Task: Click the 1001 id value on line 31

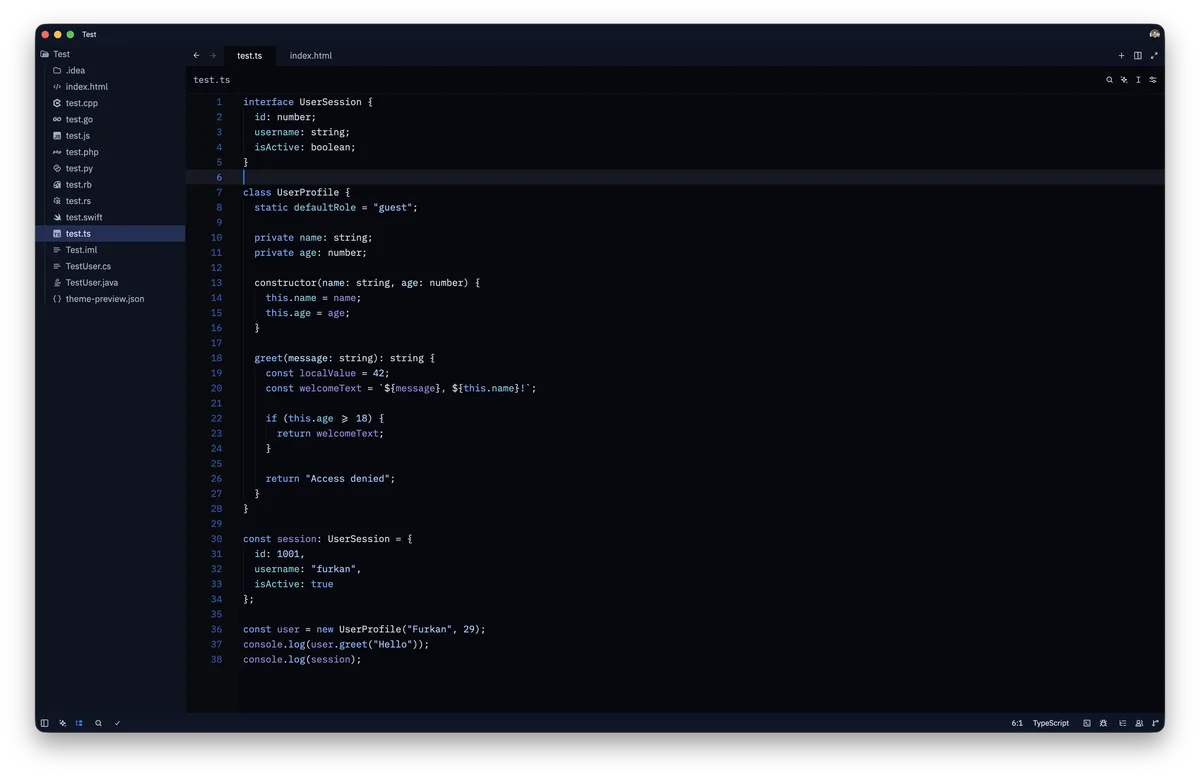Action: pyautogui.click(x=288, y=554)
